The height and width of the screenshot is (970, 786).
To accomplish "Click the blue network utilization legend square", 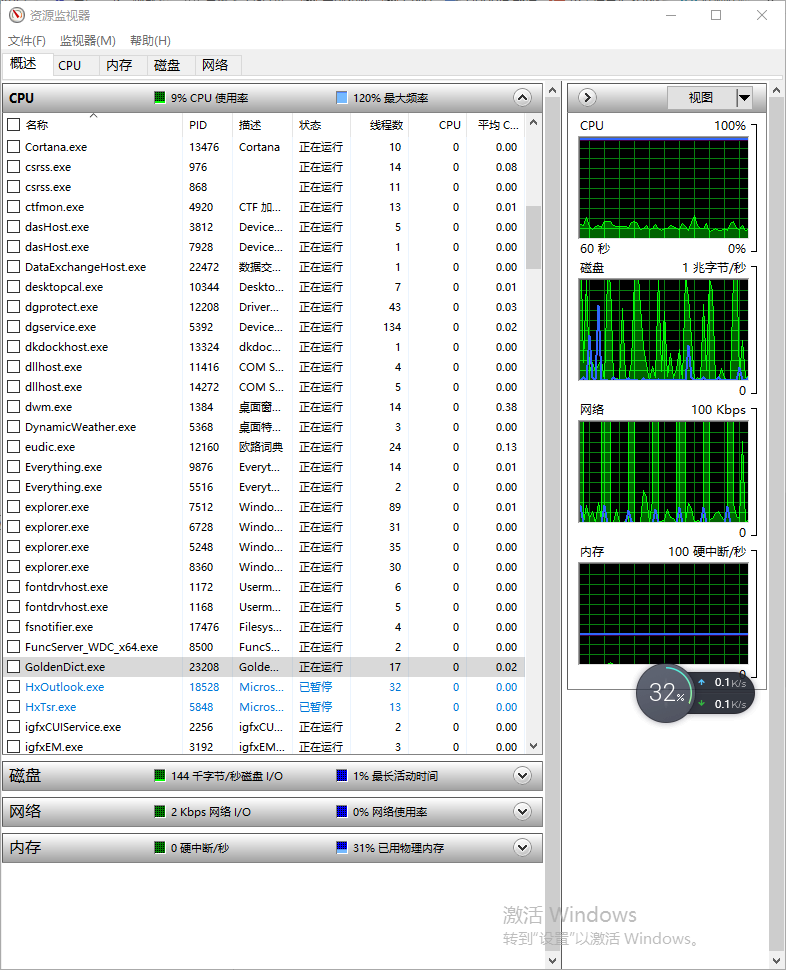I will tap(341, 811).
